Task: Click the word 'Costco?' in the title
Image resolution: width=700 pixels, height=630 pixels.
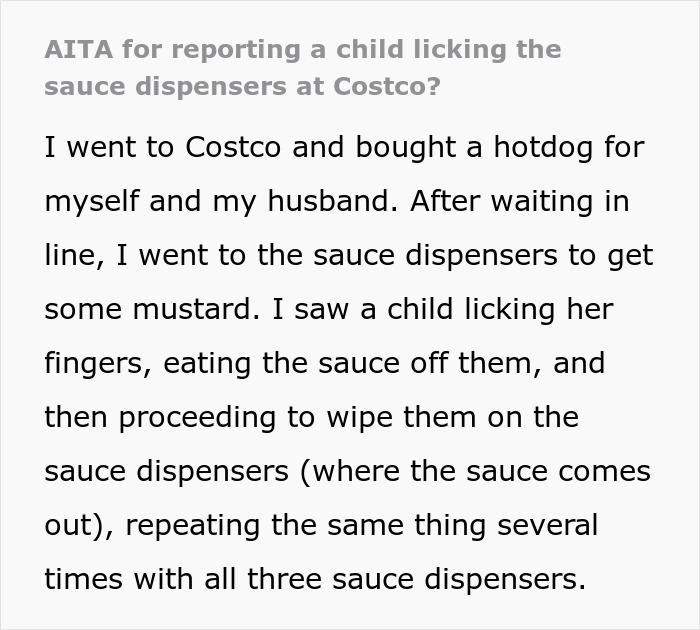Action: (387, 86)
